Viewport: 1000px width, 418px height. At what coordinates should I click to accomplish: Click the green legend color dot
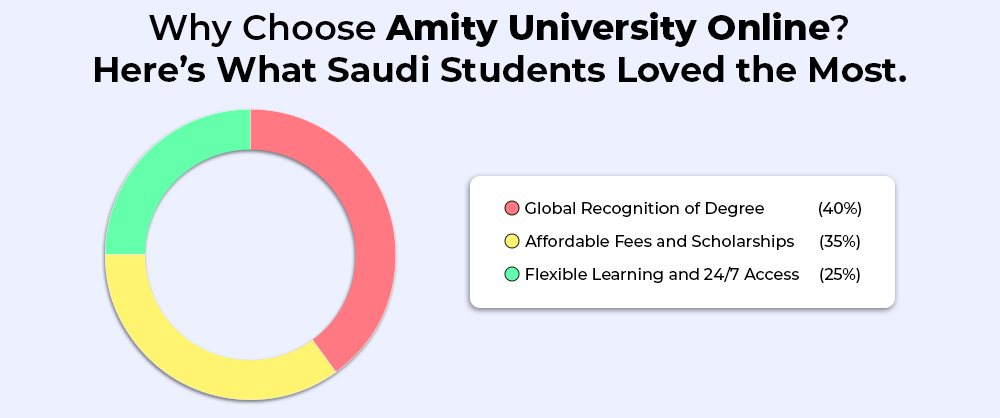[x=511, y=275]
